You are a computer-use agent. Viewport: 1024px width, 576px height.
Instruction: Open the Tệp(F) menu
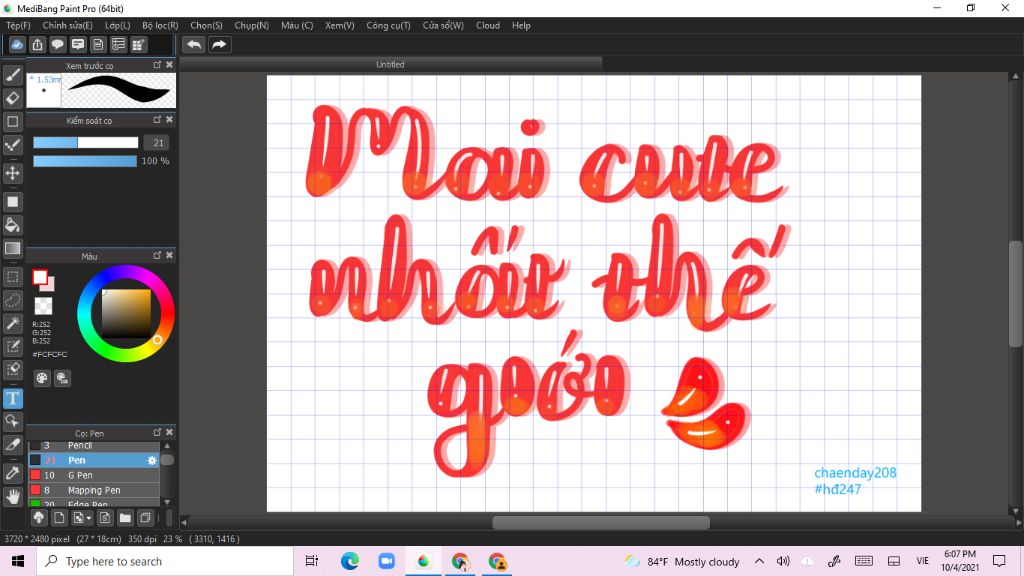(18, 25)
